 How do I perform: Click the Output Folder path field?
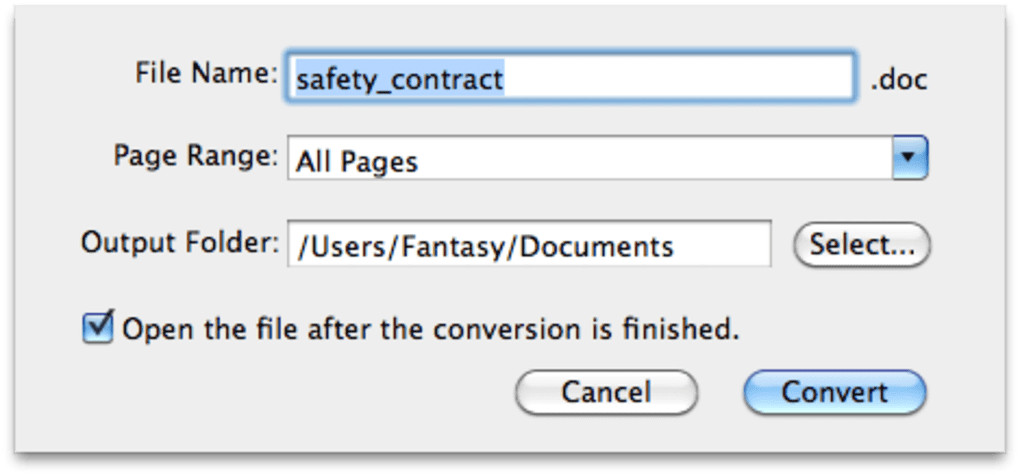[x=529, y=246]
